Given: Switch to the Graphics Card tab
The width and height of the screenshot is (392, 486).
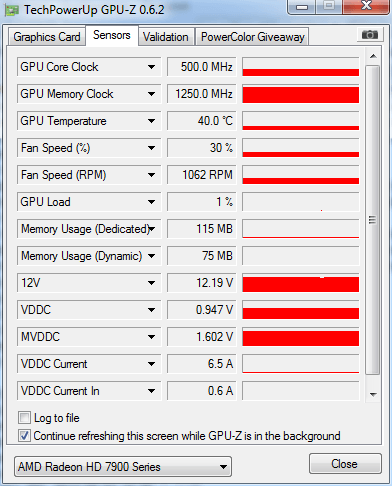Looking at the screenshot, I should point(47,37).
